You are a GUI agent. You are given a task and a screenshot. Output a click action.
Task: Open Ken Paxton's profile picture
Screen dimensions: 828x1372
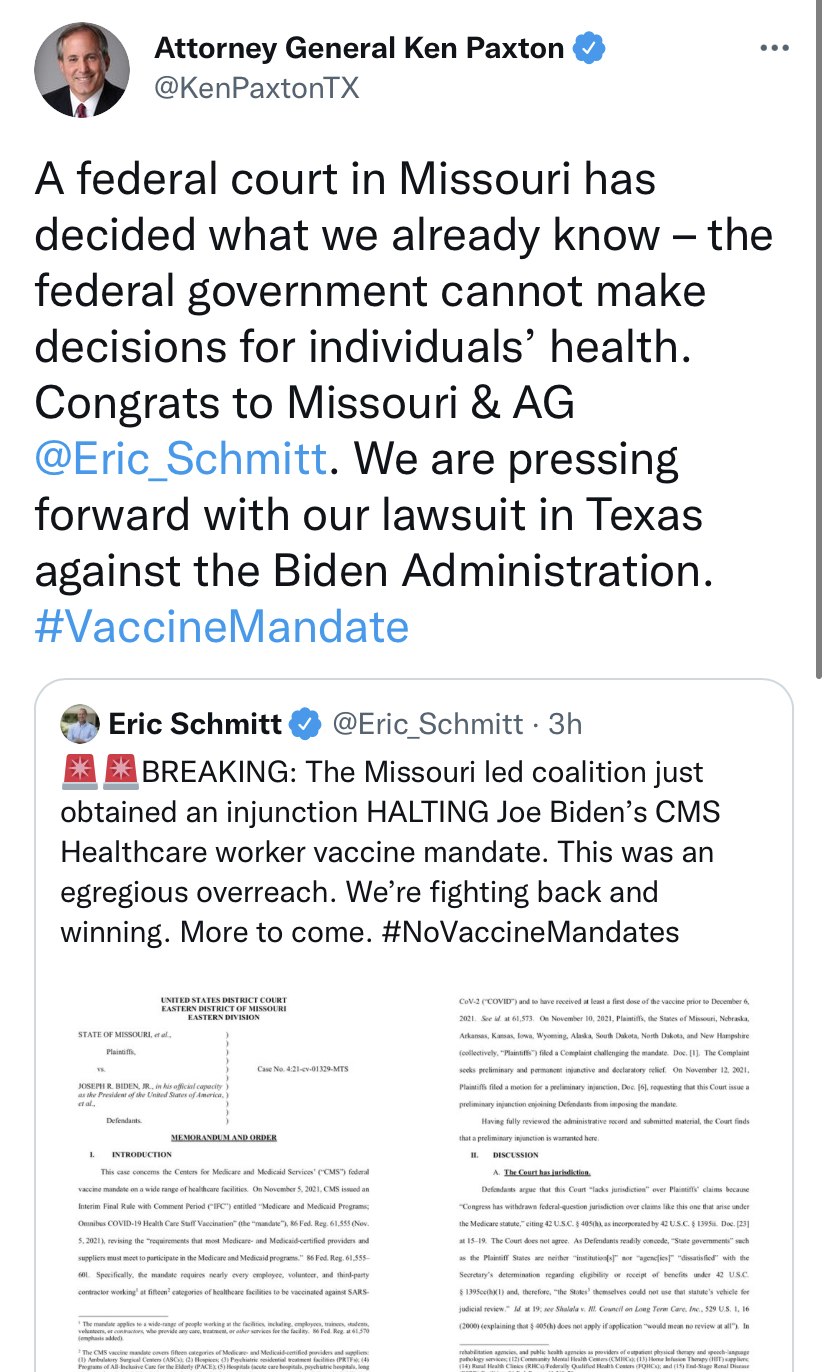point(82,70)
